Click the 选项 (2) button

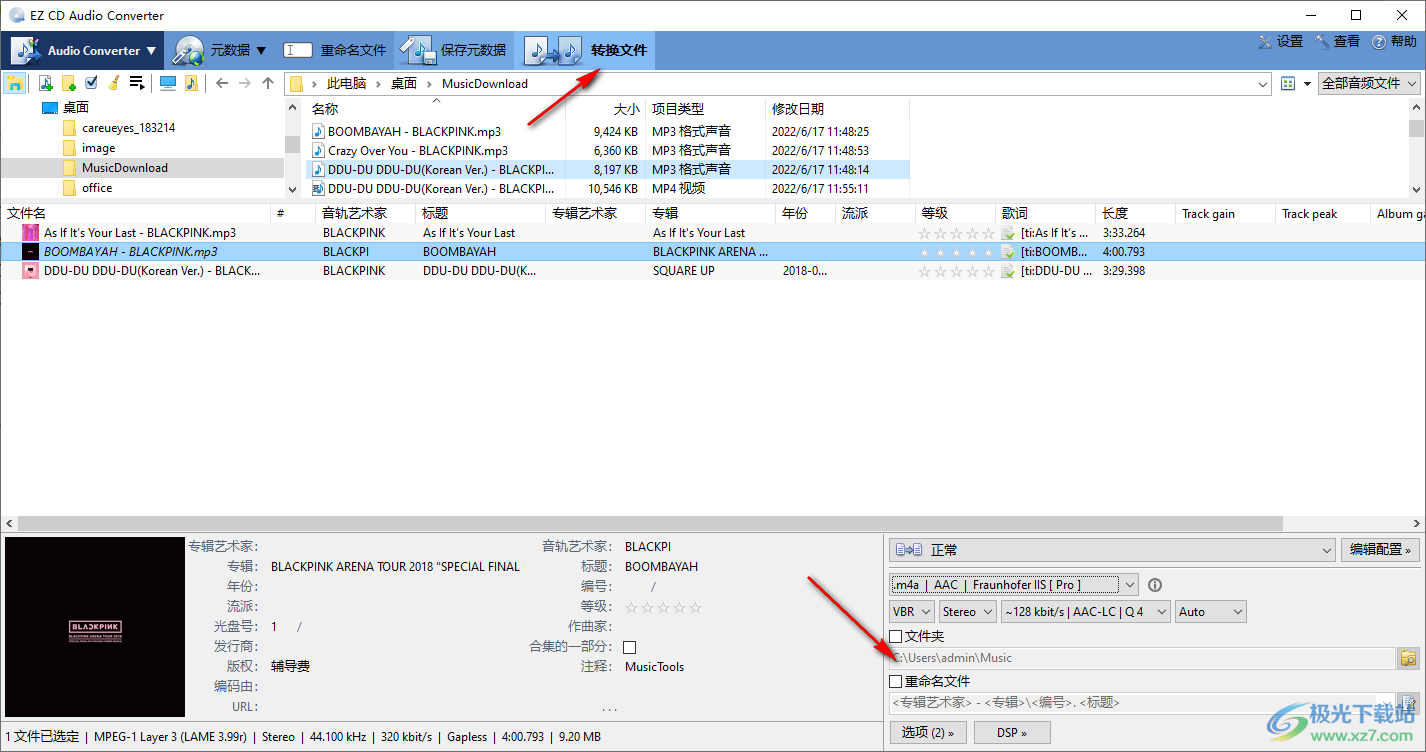click(928, 733)
